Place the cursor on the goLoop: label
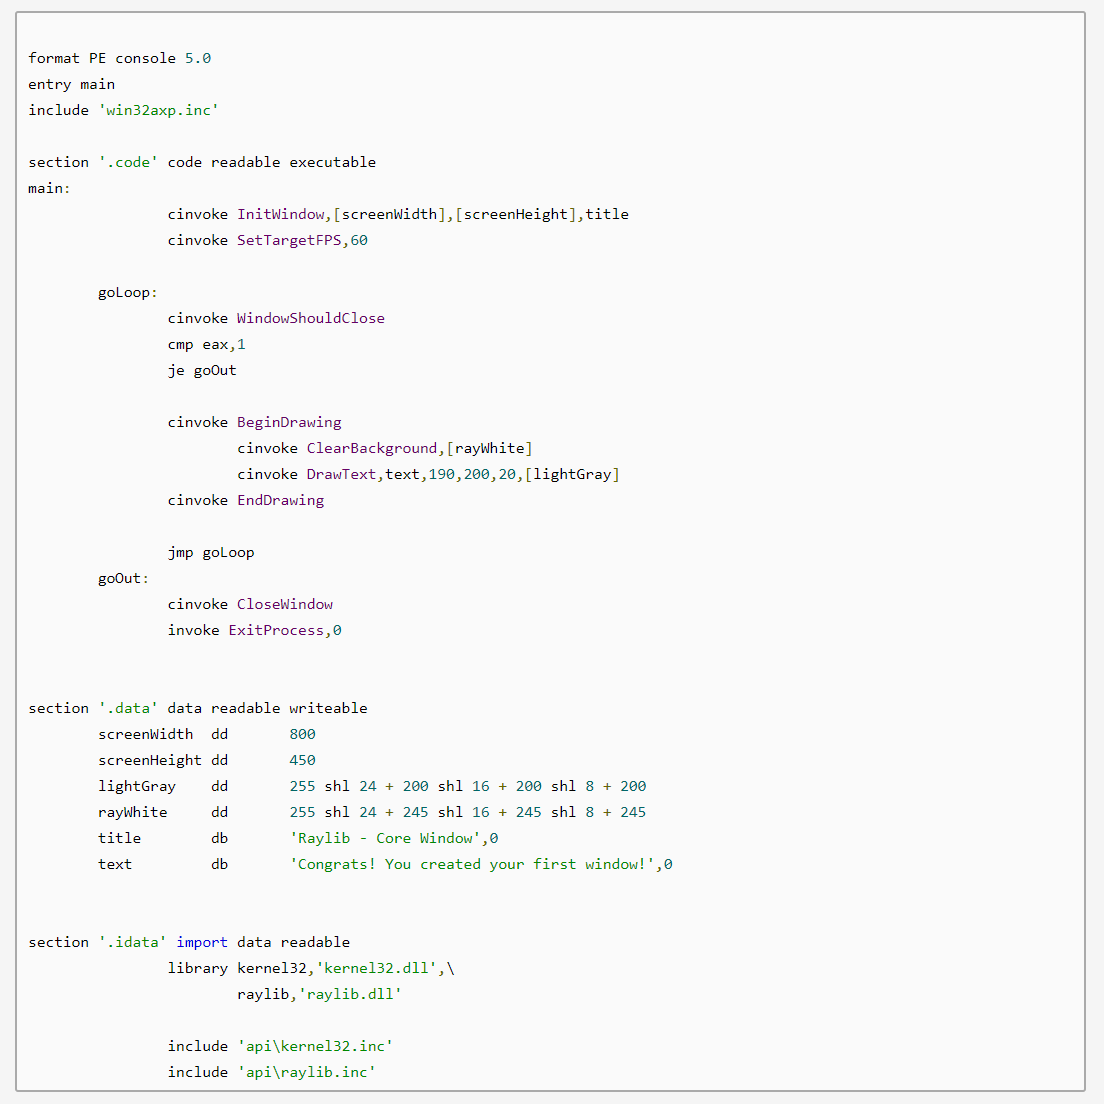The width and height of the screenshot is (1104, 1104). (128, 293)
